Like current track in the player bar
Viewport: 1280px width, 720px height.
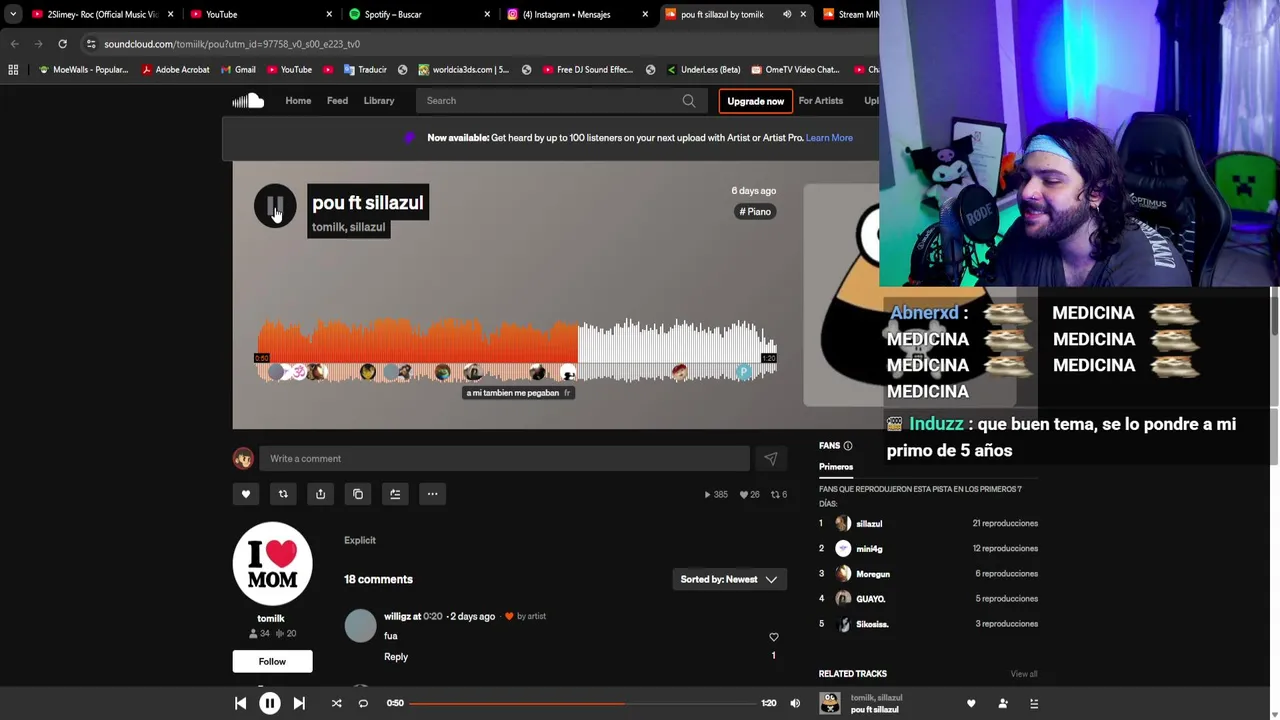pyautogui.click(x=971, y=703)
